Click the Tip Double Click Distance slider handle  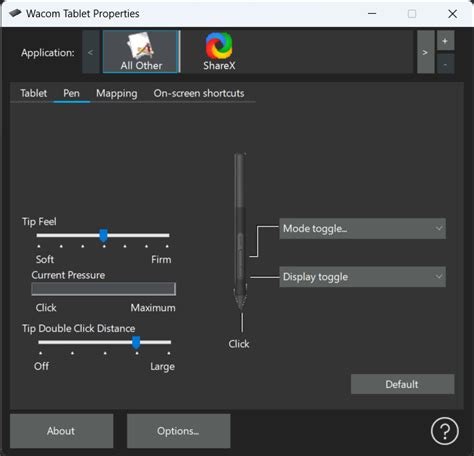tap(136, 342)
